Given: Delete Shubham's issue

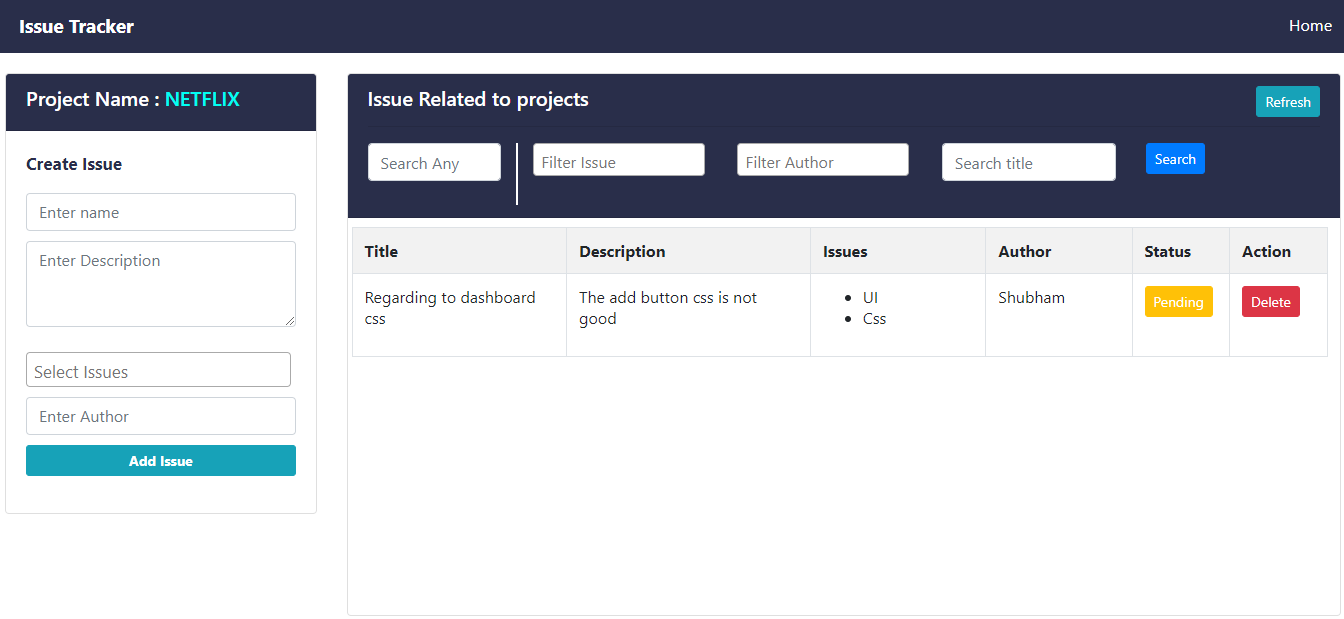Looking at the screenshot, I should click(x=1270, y=301).
